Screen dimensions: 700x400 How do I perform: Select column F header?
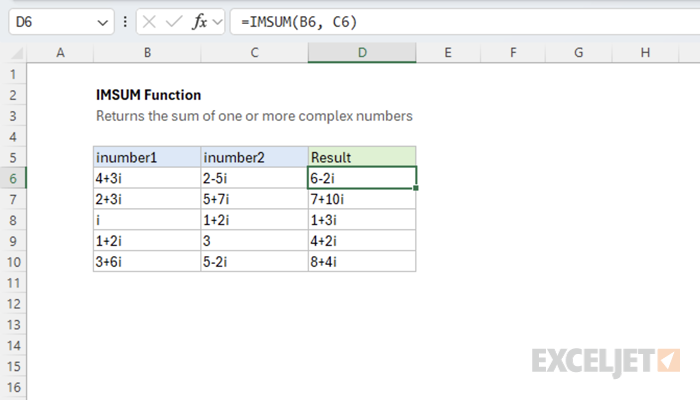(x=513, y=53)
